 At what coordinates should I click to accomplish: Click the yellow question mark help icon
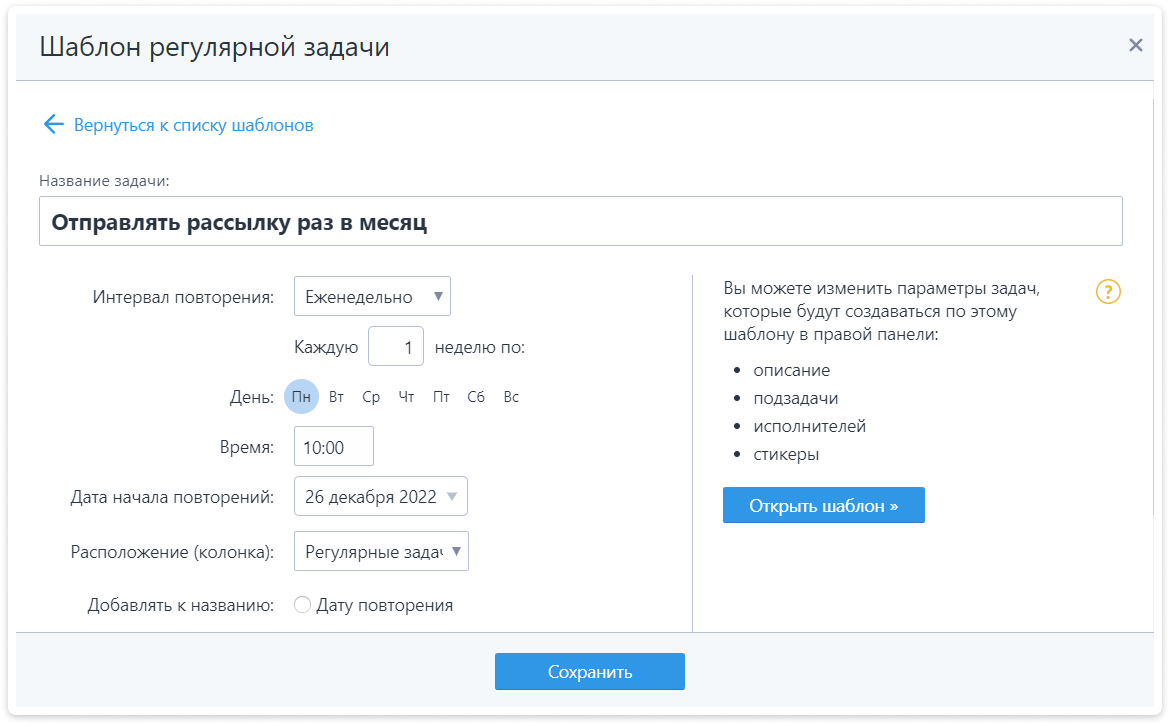pyautogui.click(x=1108, y=292)
